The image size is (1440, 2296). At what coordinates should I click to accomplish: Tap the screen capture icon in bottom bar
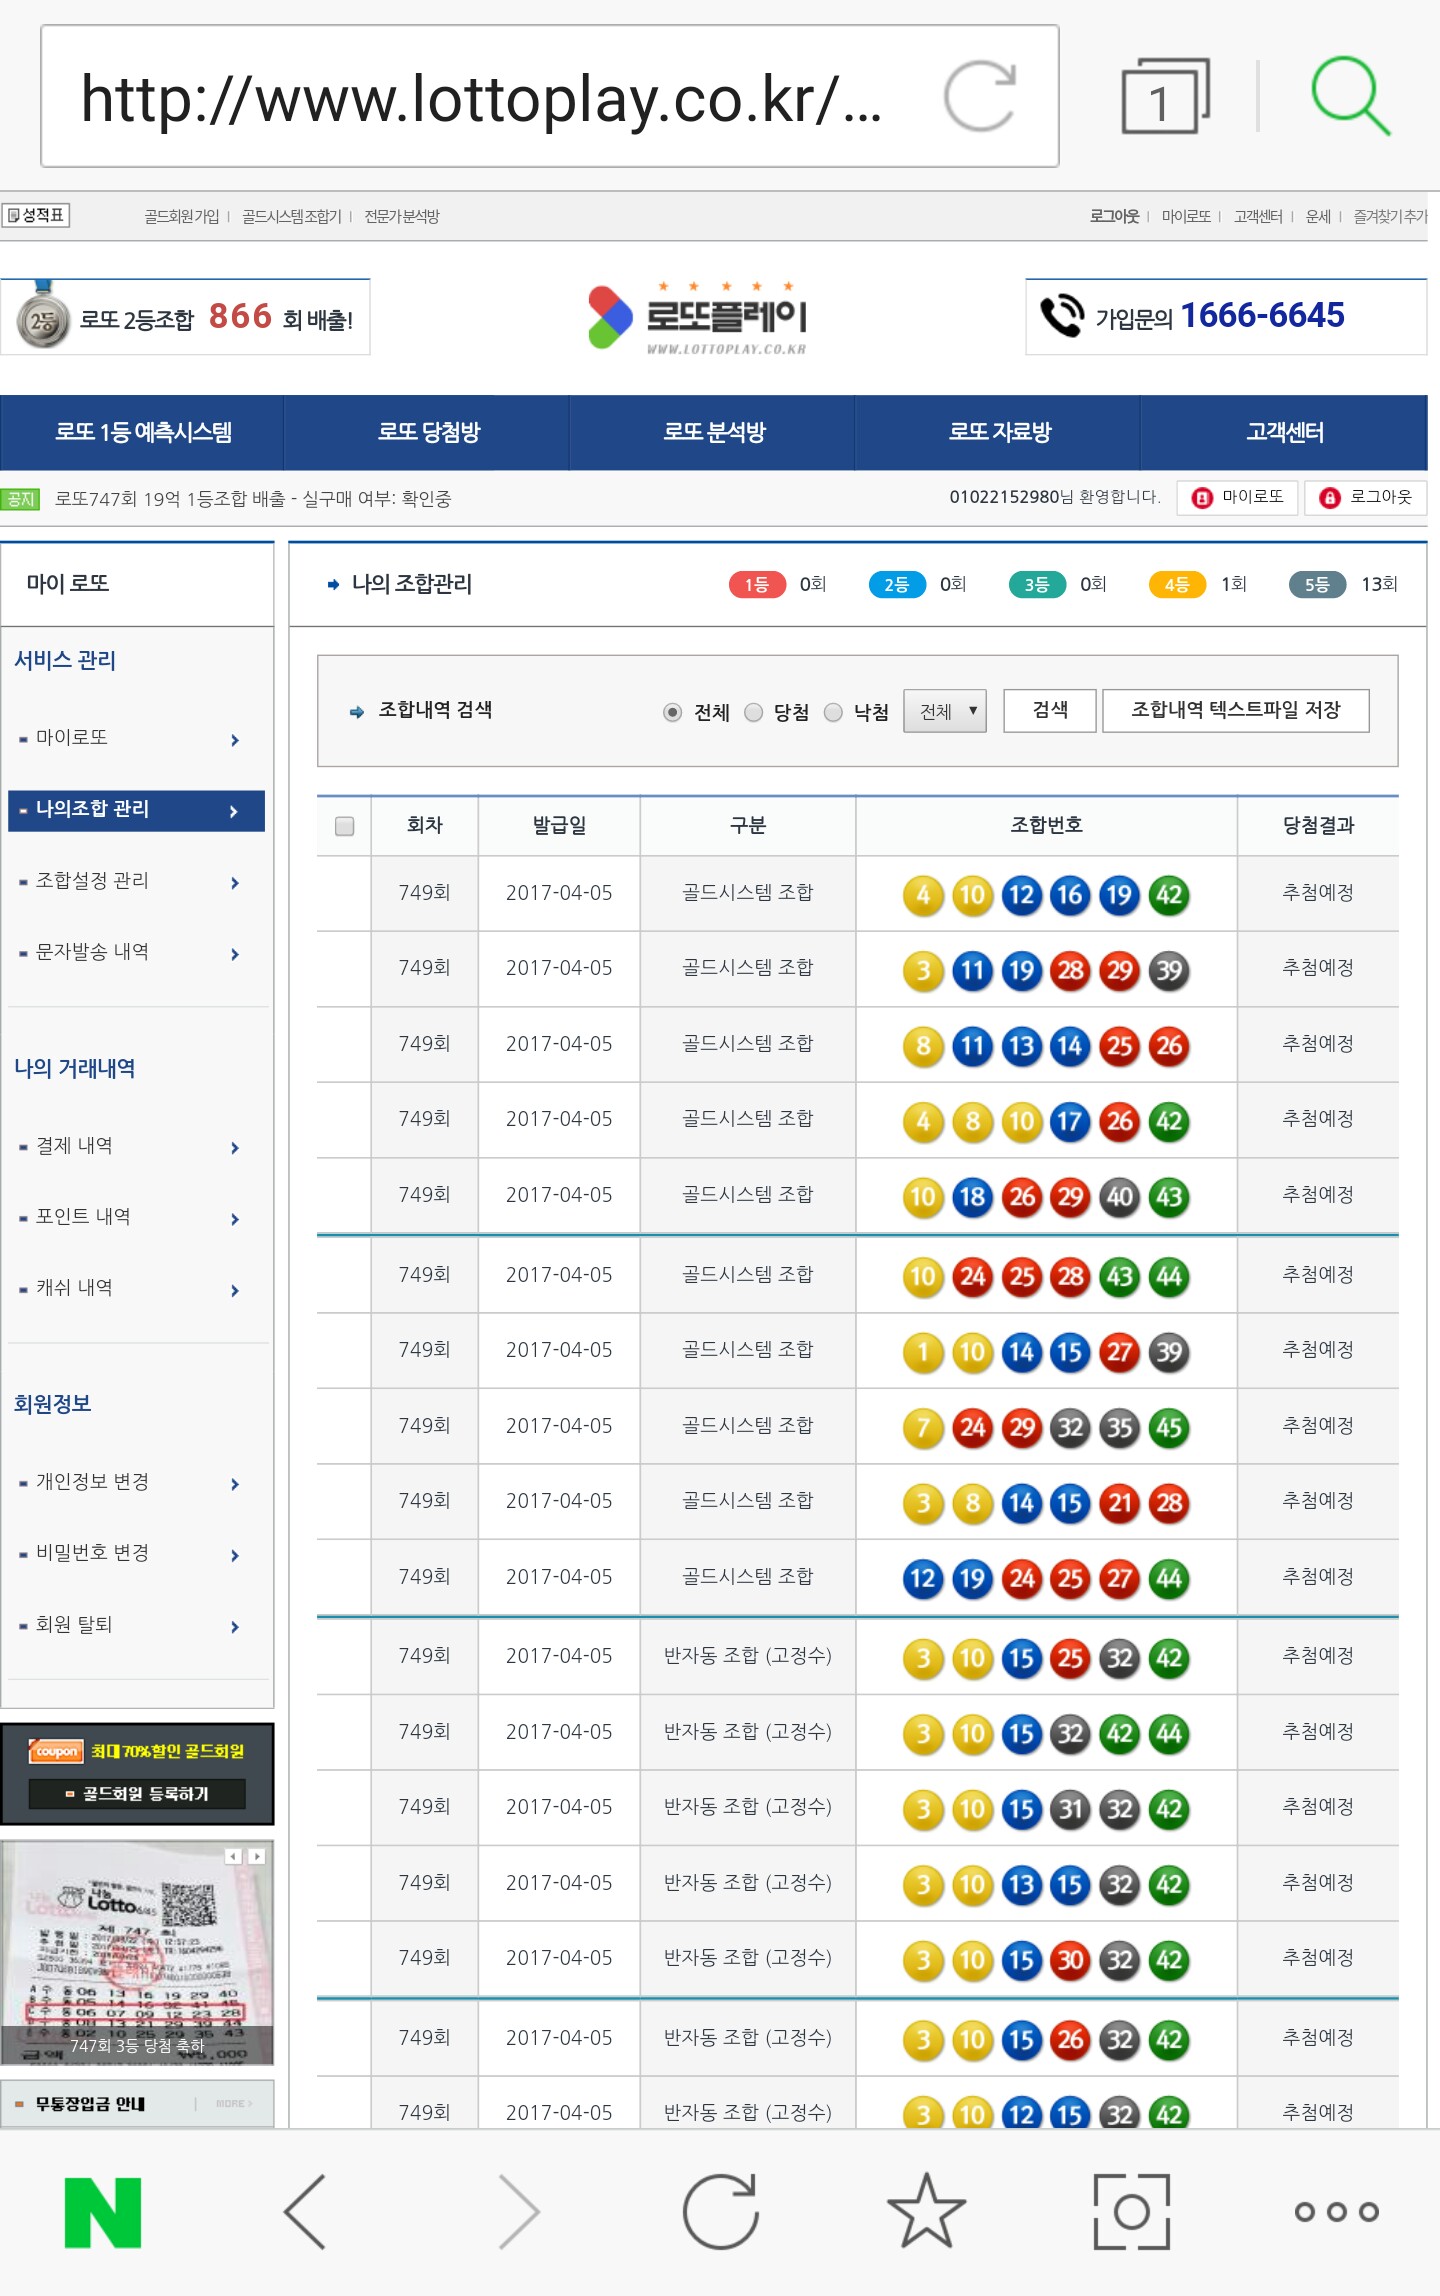[x=1131, y=2212]
